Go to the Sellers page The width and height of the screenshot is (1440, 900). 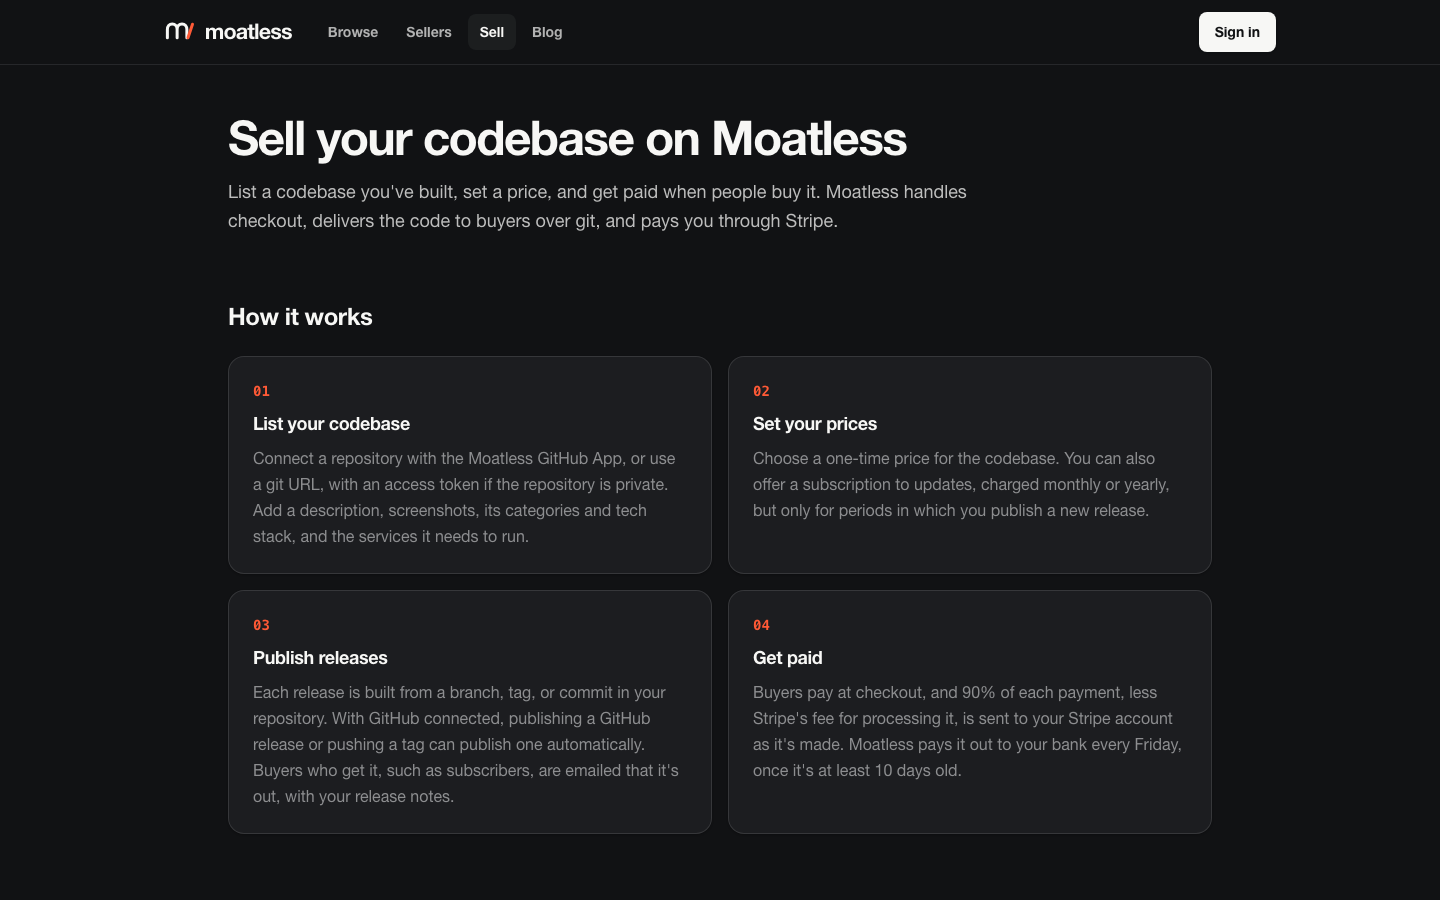(x=429, y=32)
